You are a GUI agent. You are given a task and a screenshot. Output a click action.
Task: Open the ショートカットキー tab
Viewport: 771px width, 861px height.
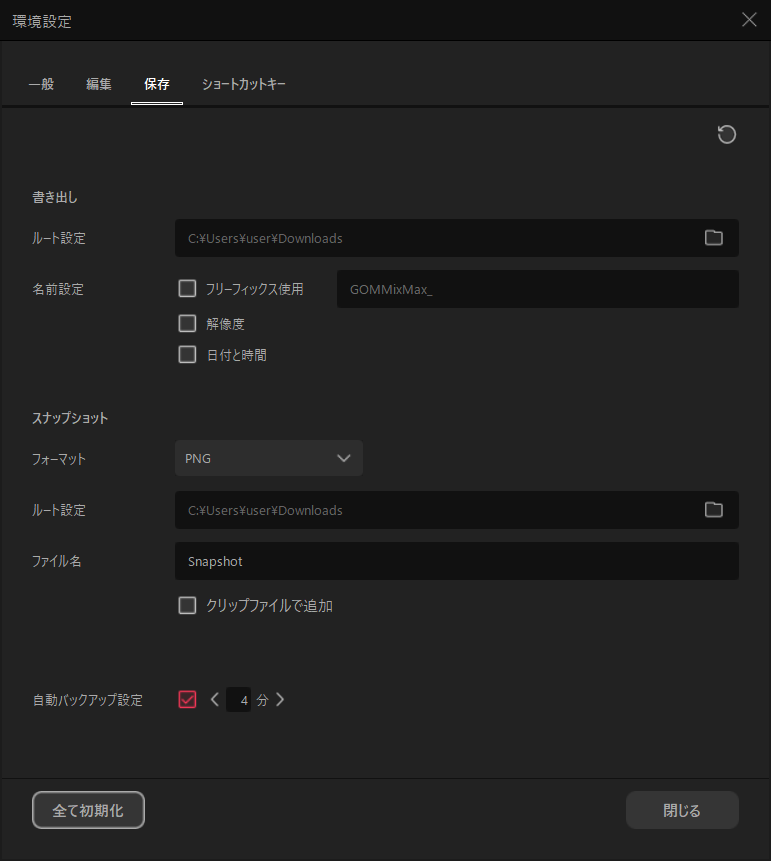click(243, 85)
